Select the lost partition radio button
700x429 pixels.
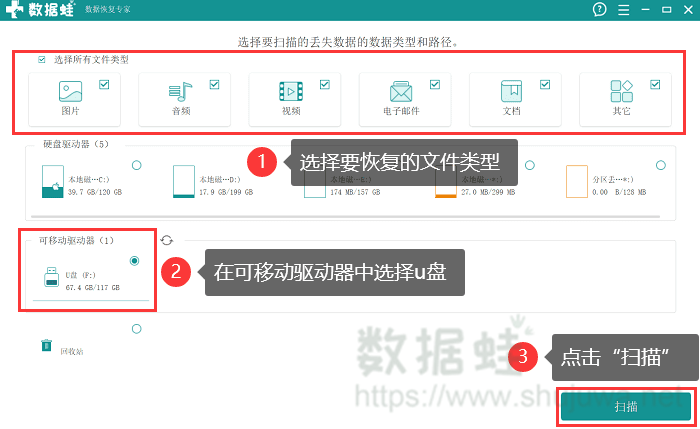point(661,165)
